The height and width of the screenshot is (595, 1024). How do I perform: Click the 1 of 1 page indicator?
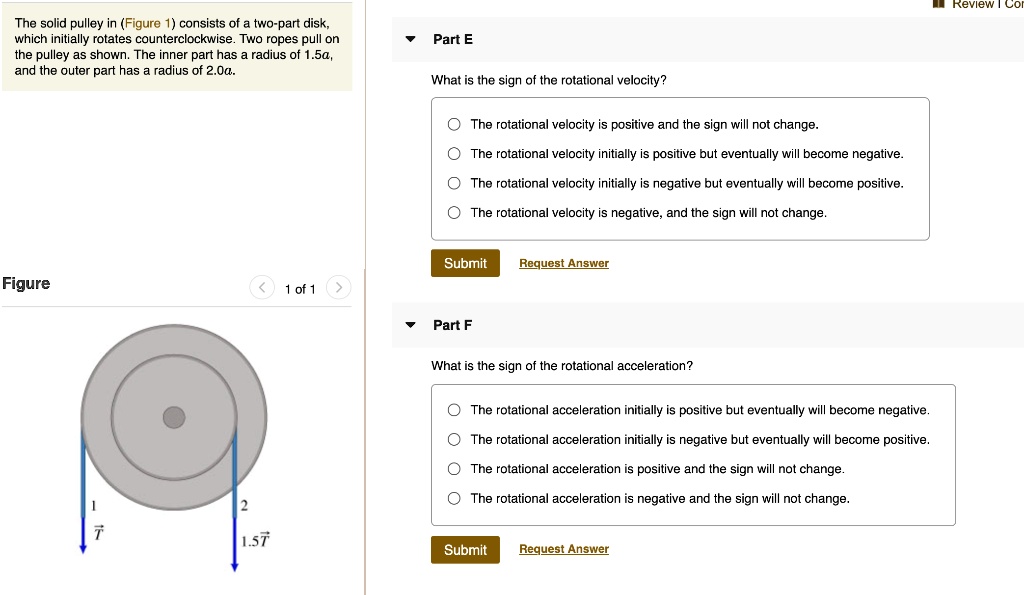(299, 288)
